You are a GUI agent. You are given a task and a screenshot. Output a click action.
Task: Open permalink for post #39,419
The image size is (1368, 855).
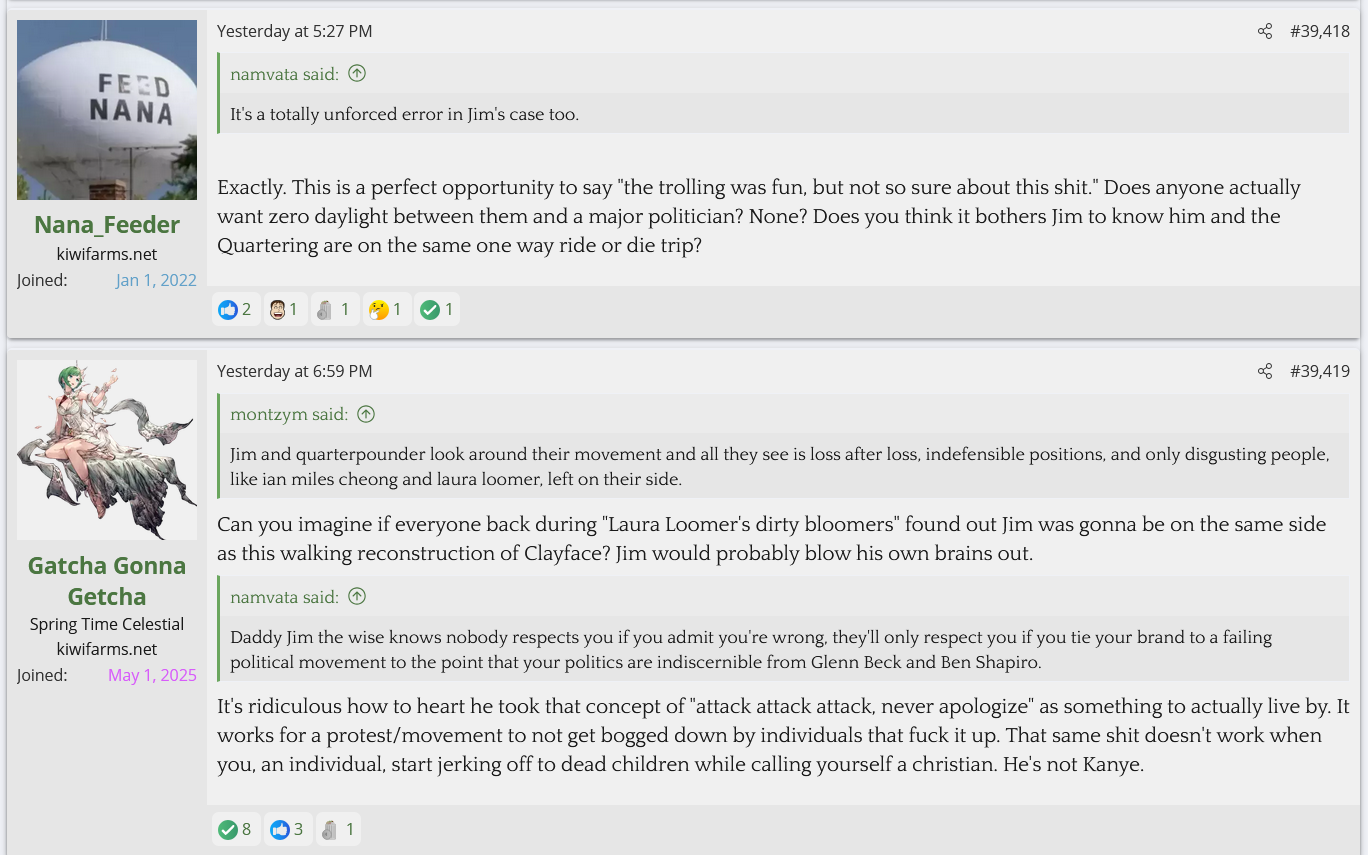click(1320, 371)
